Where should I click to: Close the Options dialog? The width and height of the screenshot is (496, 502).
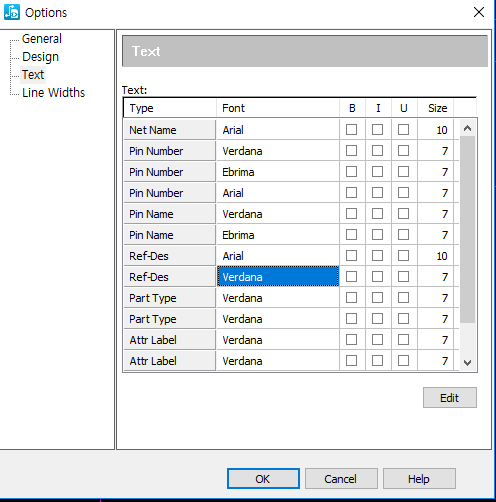click(479, 12)
